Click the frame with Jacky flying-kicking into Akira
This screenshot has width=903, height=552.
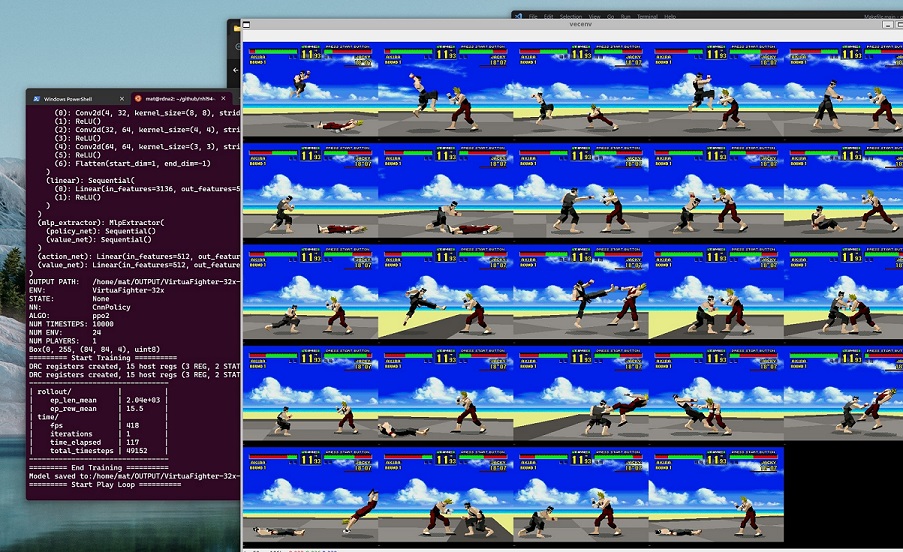581,394
